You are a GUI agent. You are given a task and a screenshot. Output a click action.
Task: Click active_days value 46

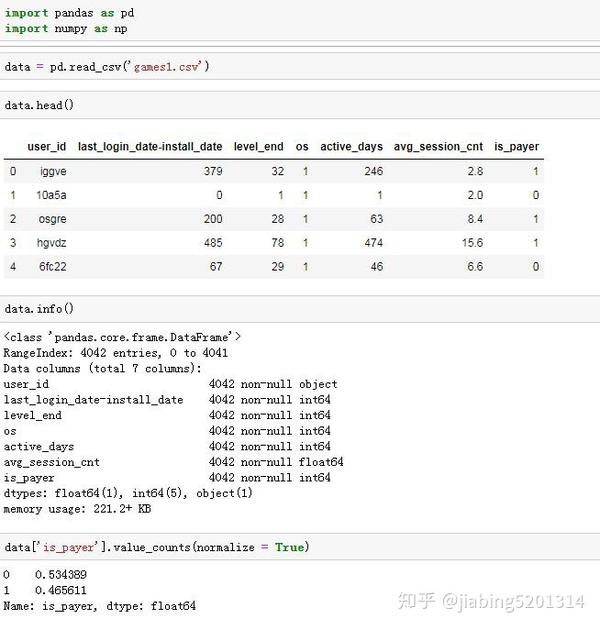[377, 267]
